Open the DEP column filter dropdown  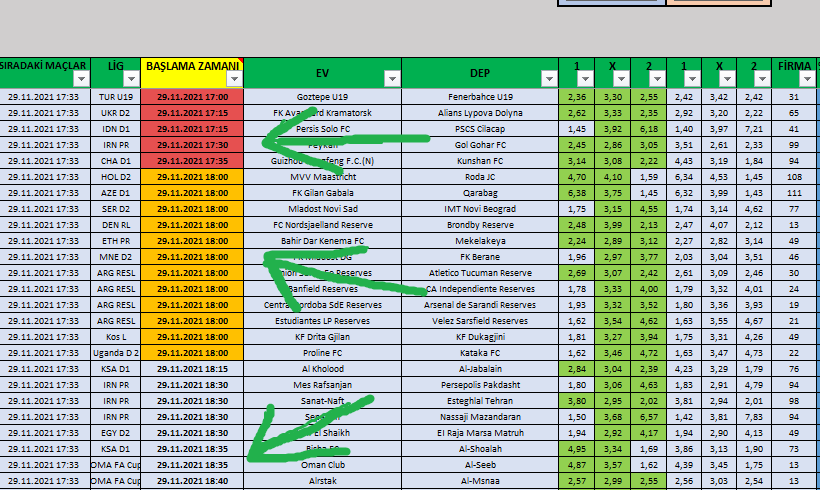coord(548,79)
